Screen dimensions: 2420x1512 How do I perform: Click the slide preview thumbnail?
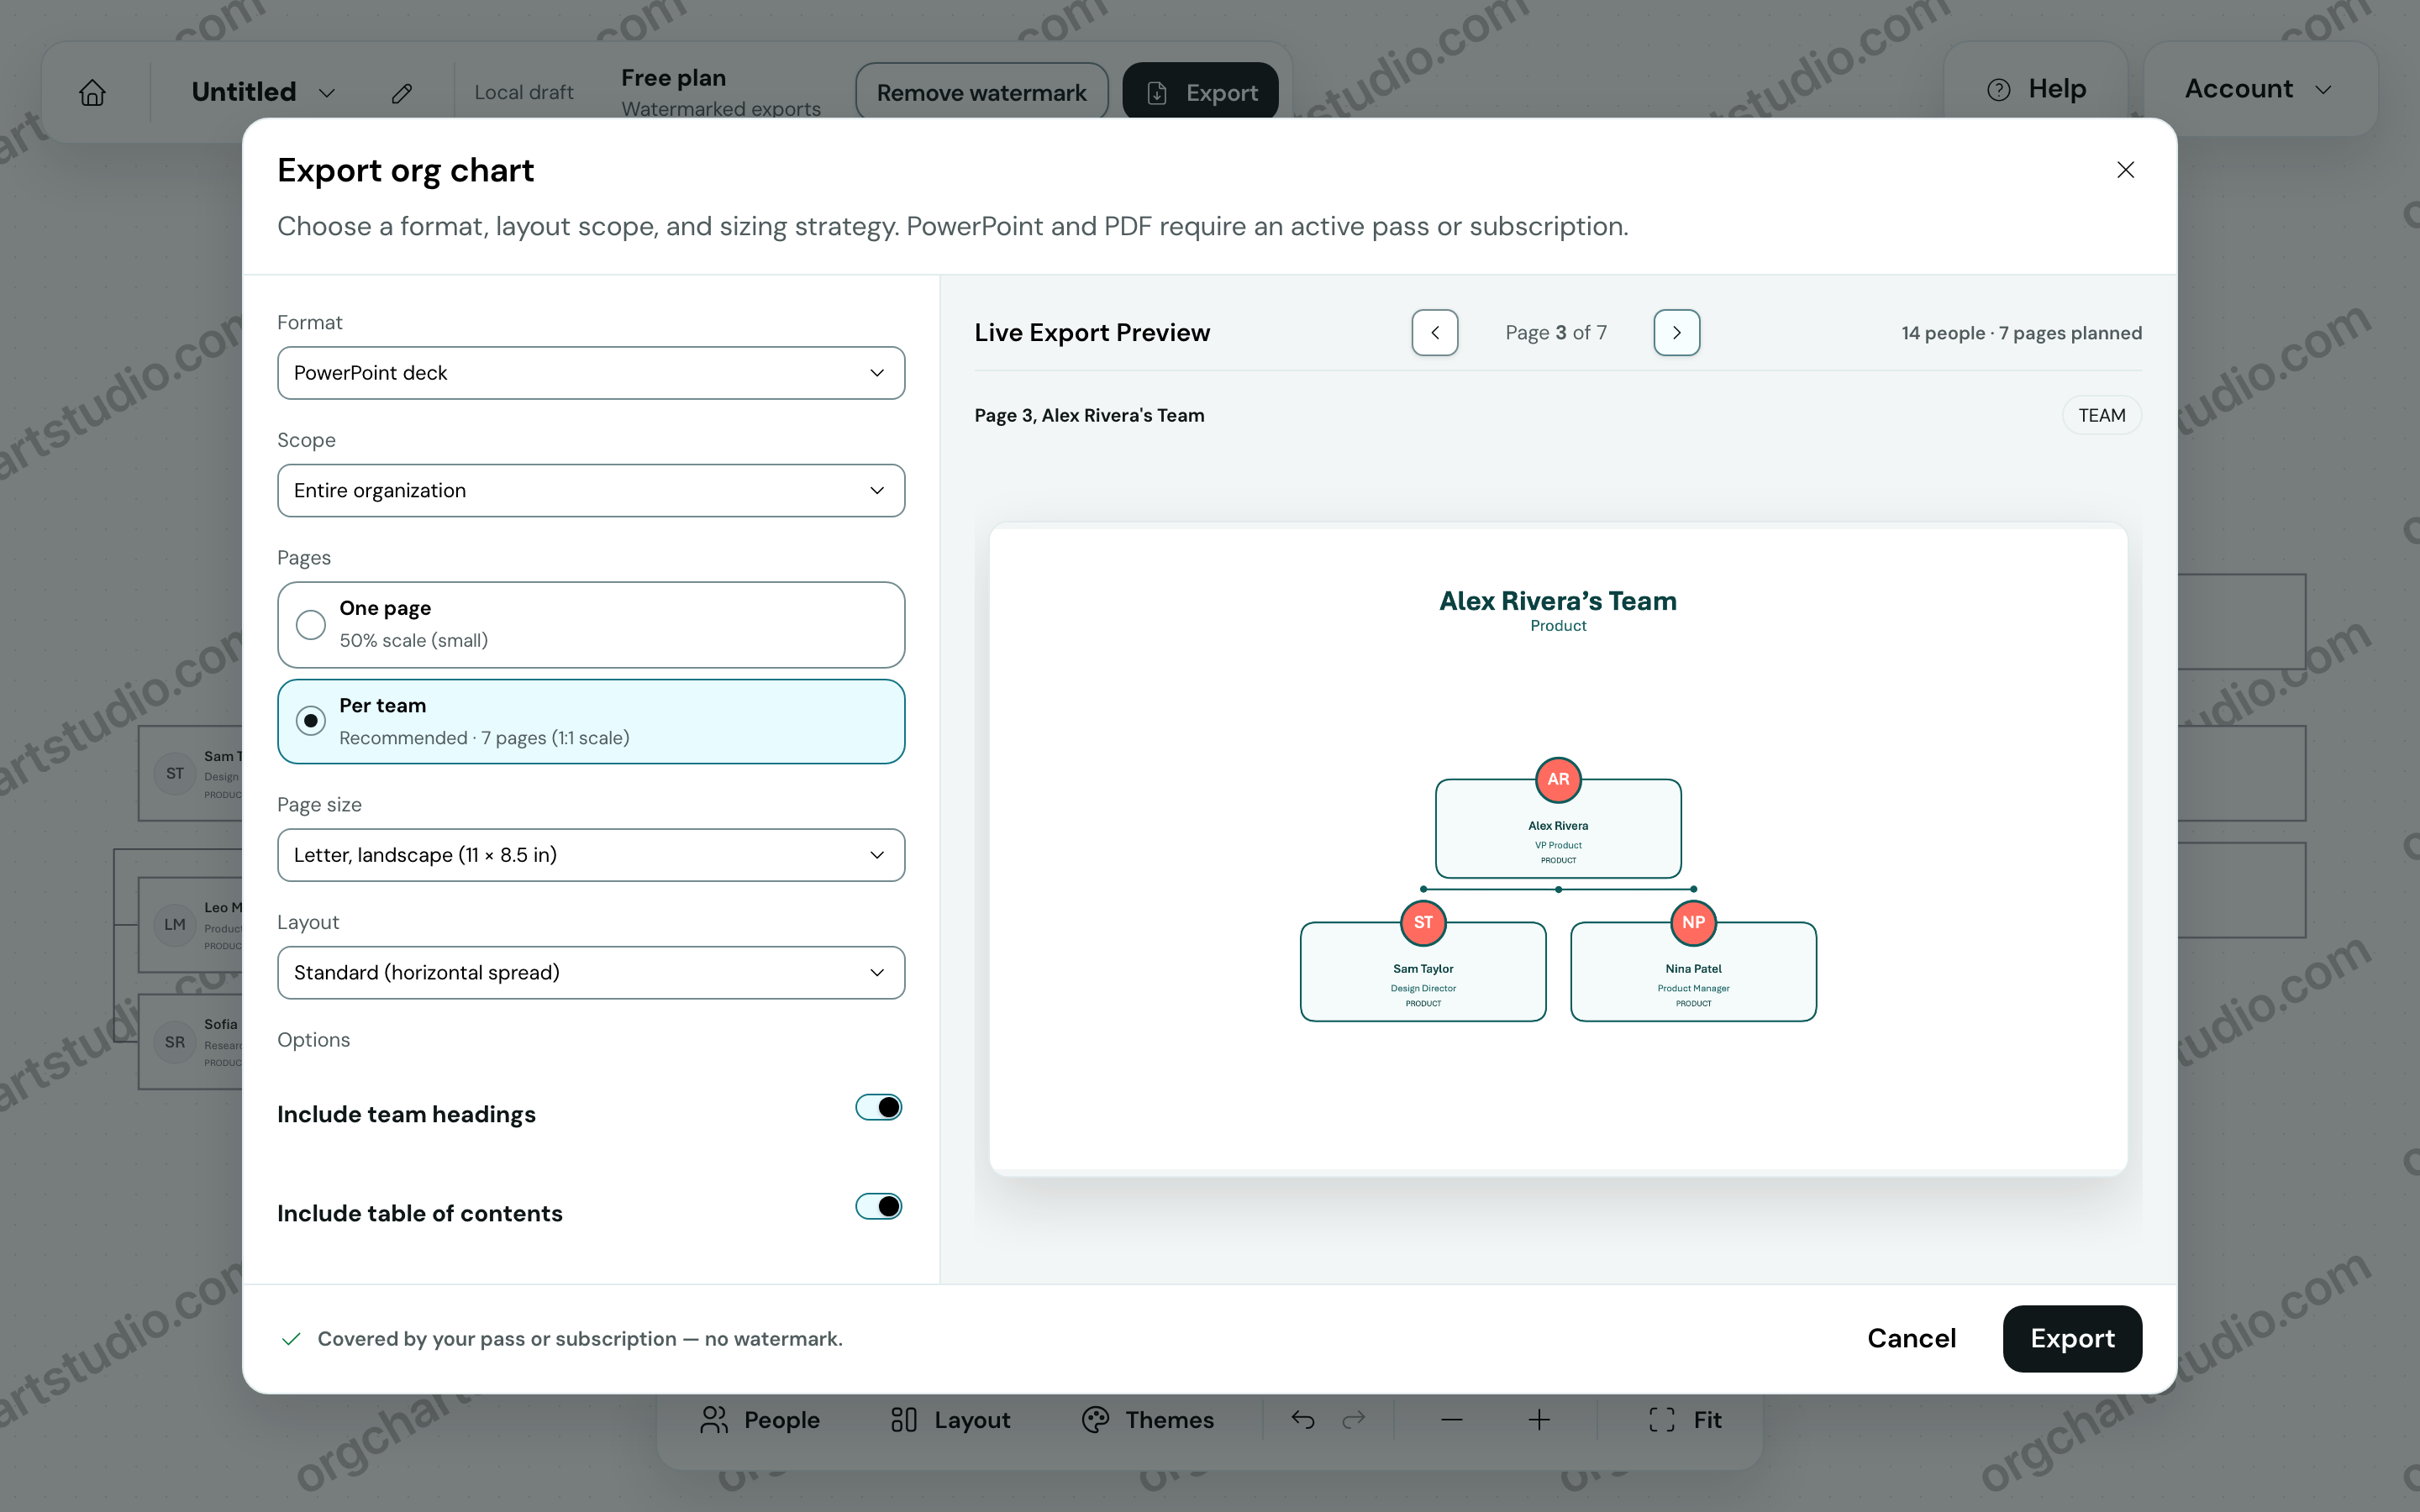pyautogui.click(x=1558, y=848)
